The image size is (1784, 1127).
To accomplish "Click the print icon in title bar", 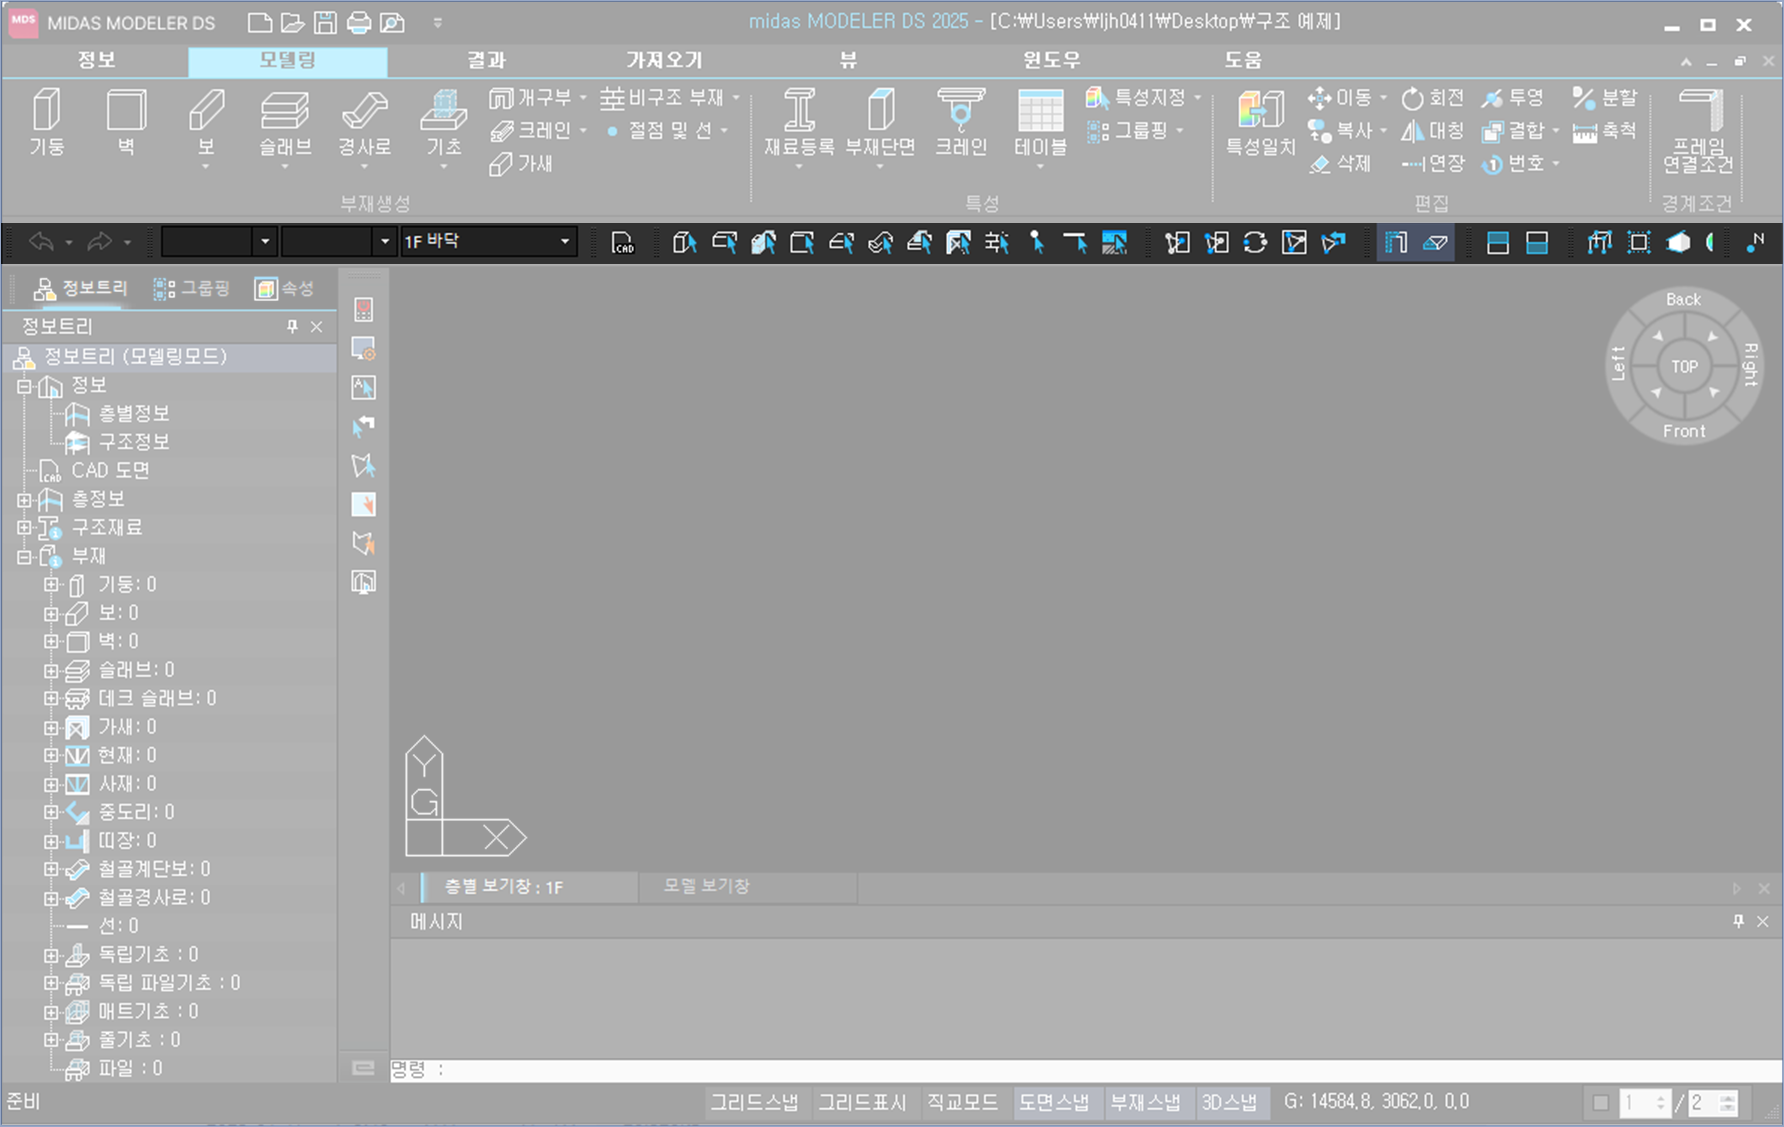I will (358, 22).
